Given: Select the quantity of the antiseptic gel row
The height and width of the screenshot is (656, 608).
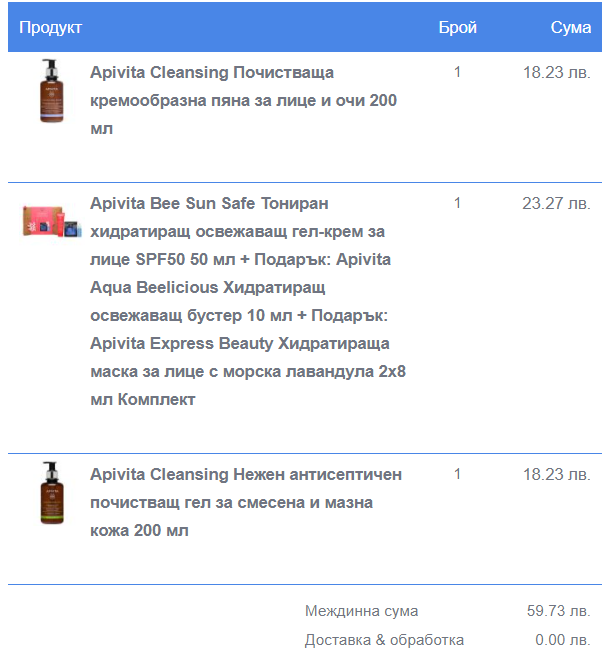Looking at the screenshot, I should pyautogui.click(x=457, y=474).
